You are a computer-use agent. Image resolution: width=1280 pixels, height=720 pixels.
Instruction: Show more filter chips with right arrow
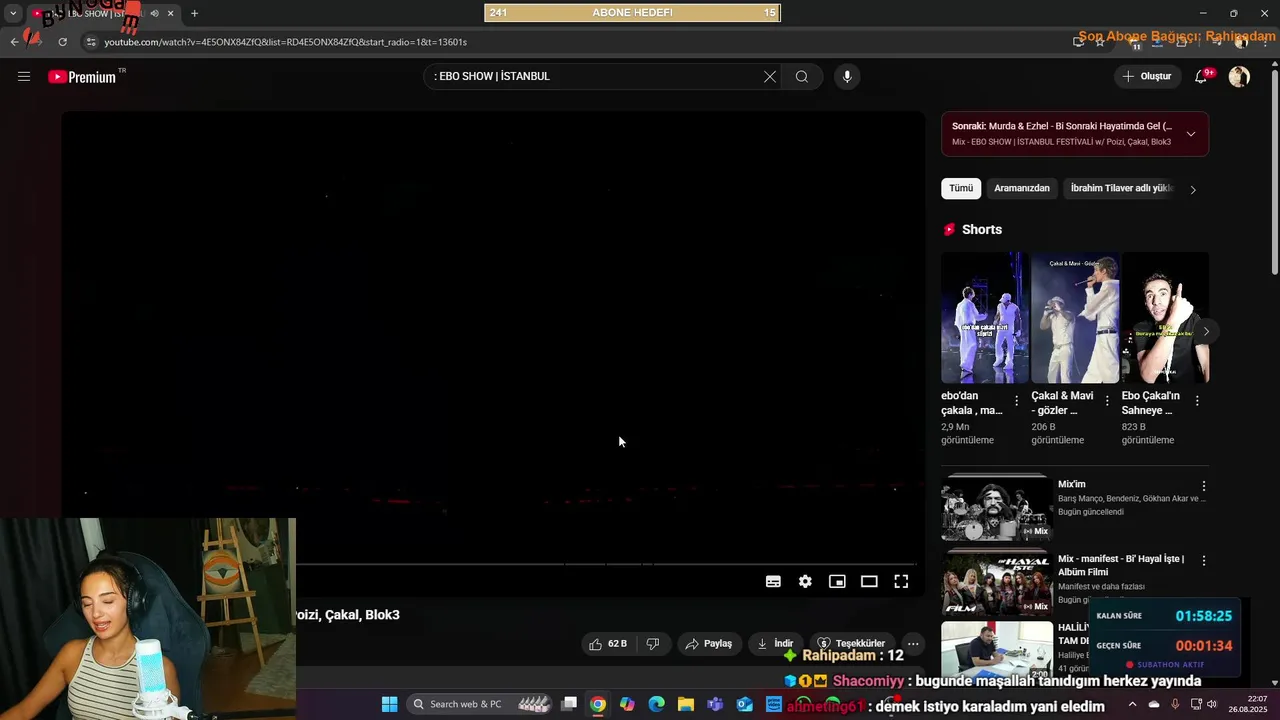(x=1192, y=189)
